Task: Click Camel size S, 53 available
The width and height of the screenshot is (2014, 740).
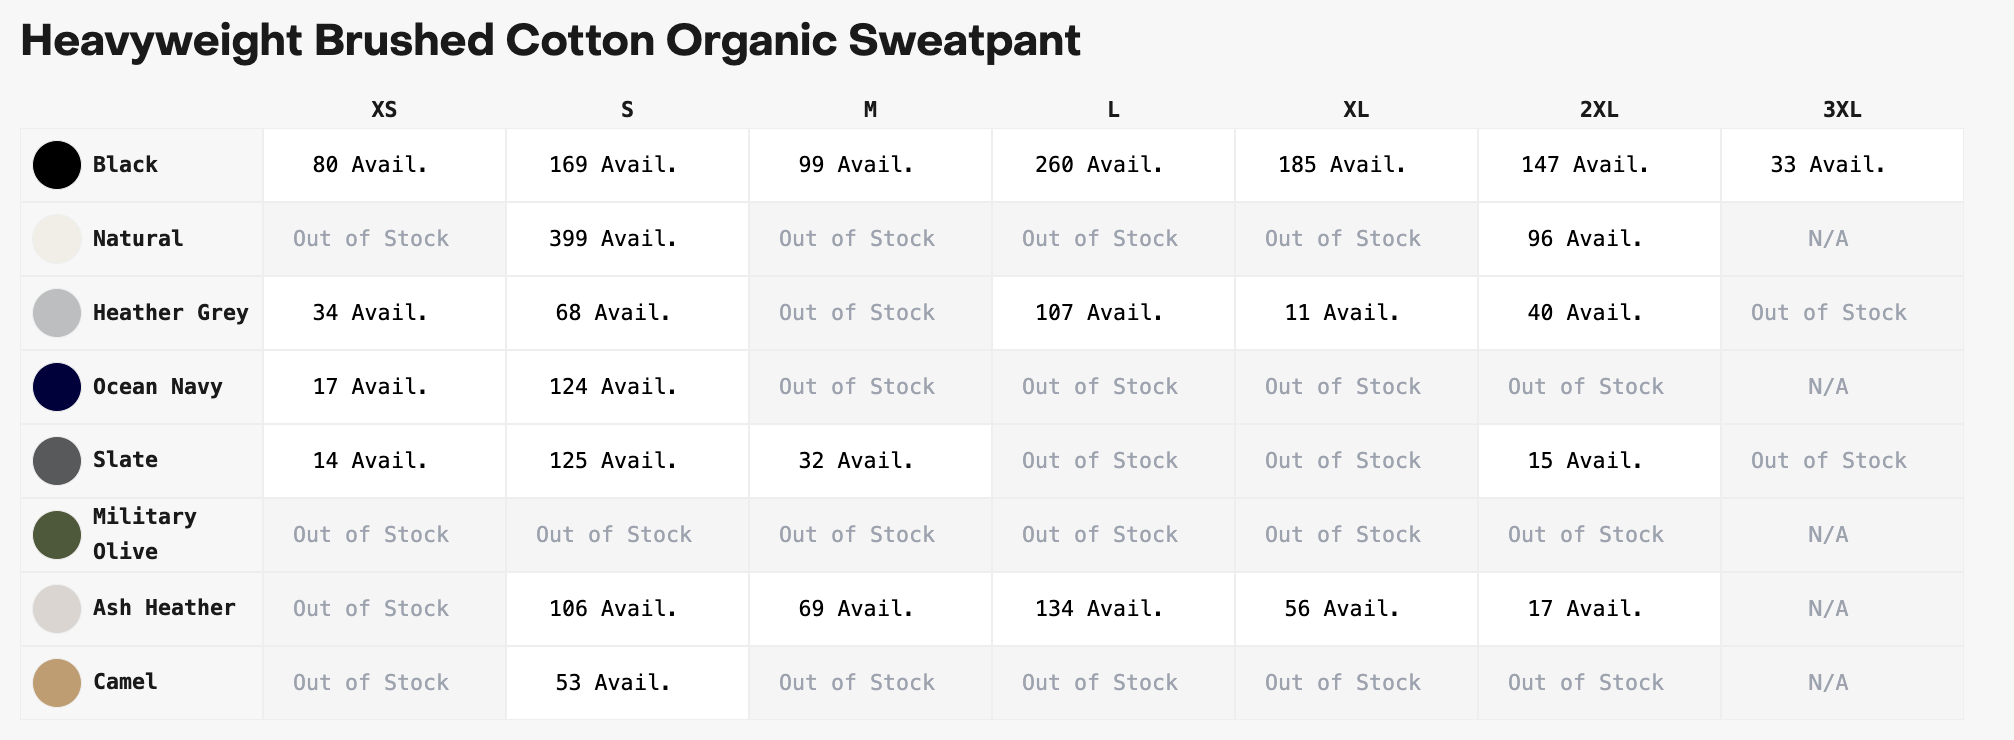Action: [x=627, y=683]
